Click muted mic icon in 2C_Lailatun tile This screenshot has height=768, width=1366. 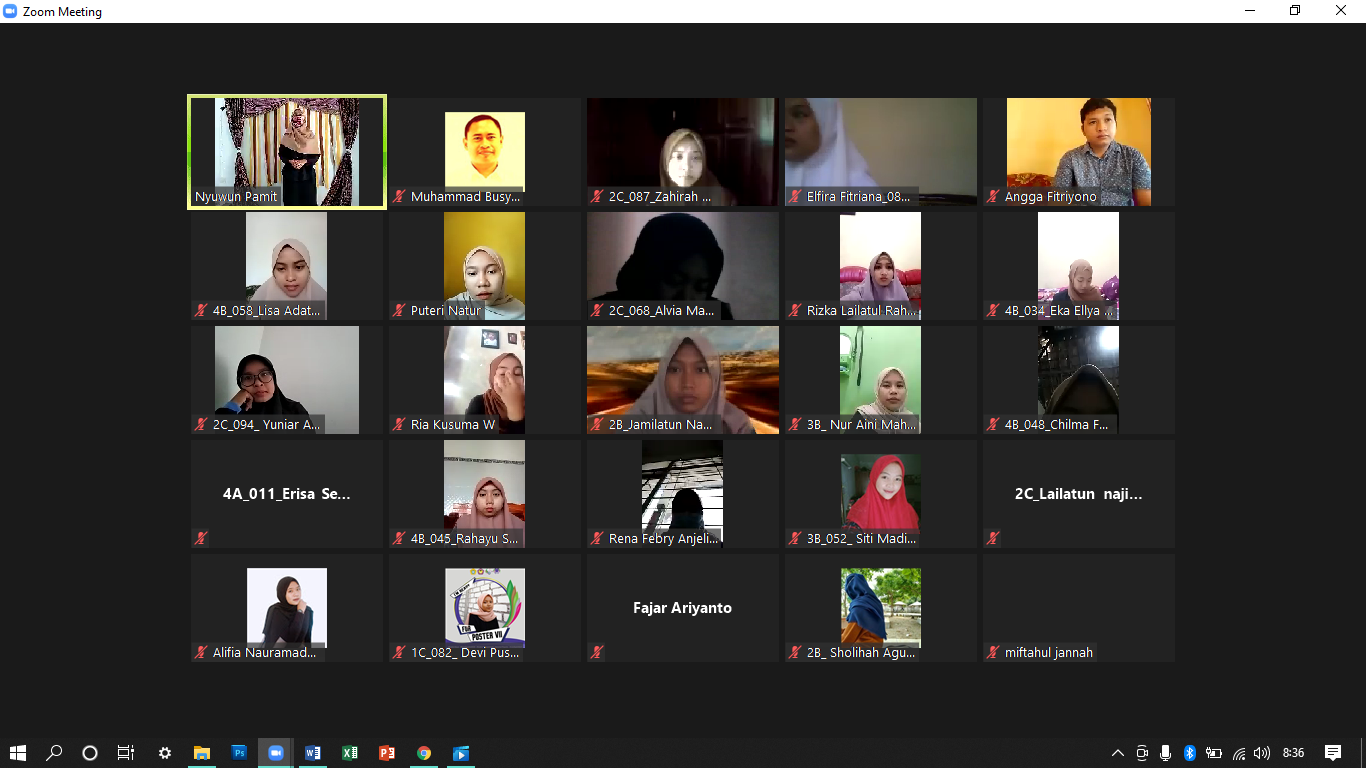(993, 538)
